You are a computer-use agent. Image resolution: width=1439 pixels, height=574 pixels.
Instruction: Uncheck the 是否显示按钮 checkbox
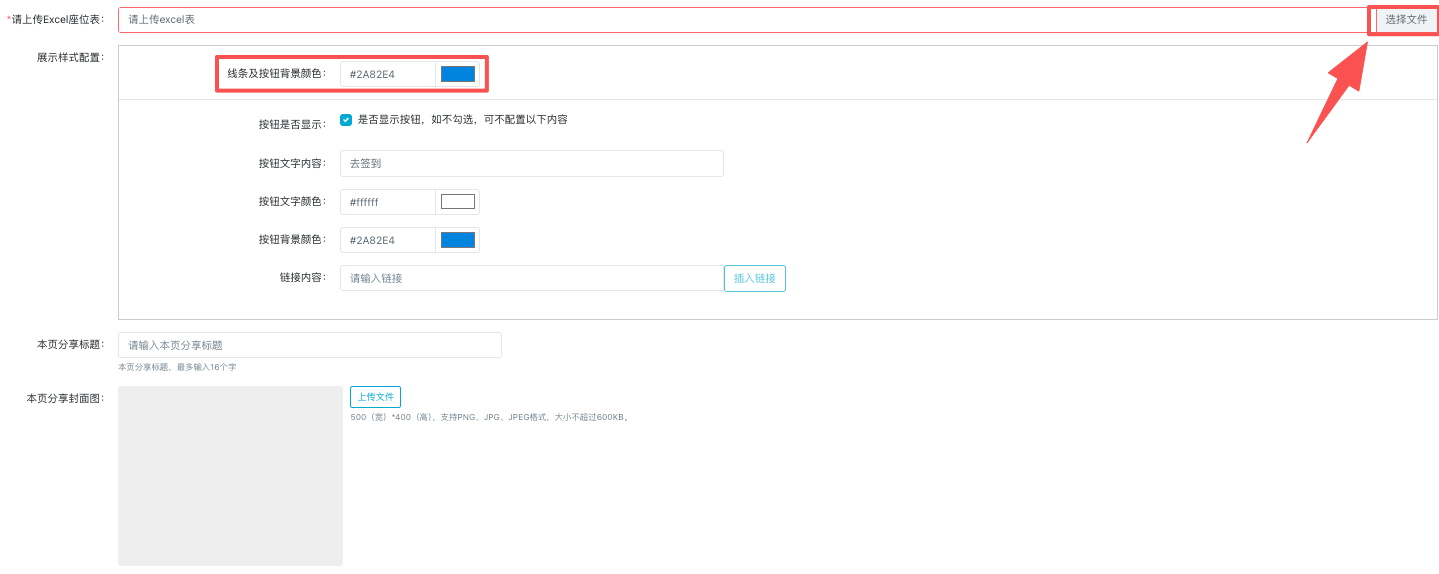pos(346,120)
